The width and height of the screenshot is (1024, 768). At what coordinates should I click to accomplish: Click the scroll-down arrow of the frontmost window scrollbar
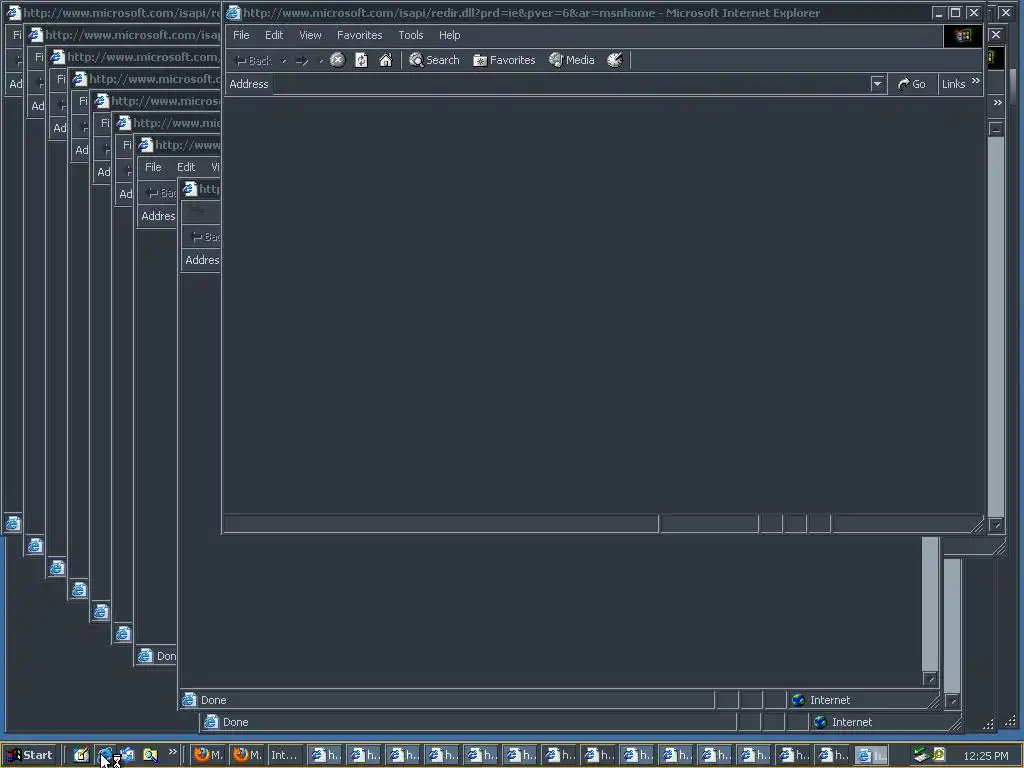click(996, 524)
